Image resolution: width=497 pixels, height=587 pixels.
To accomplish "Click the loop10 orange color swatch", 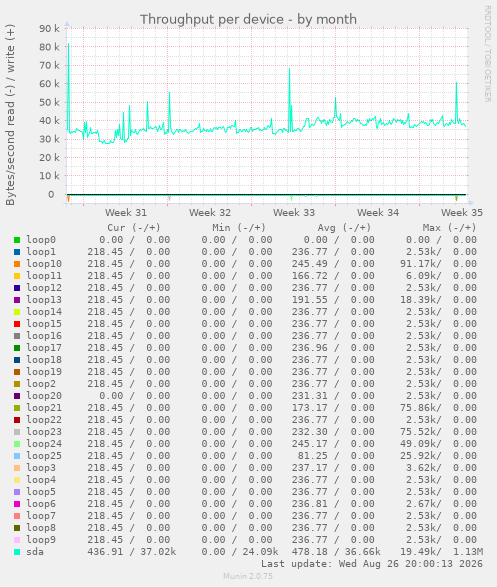I will coord(17,264).
